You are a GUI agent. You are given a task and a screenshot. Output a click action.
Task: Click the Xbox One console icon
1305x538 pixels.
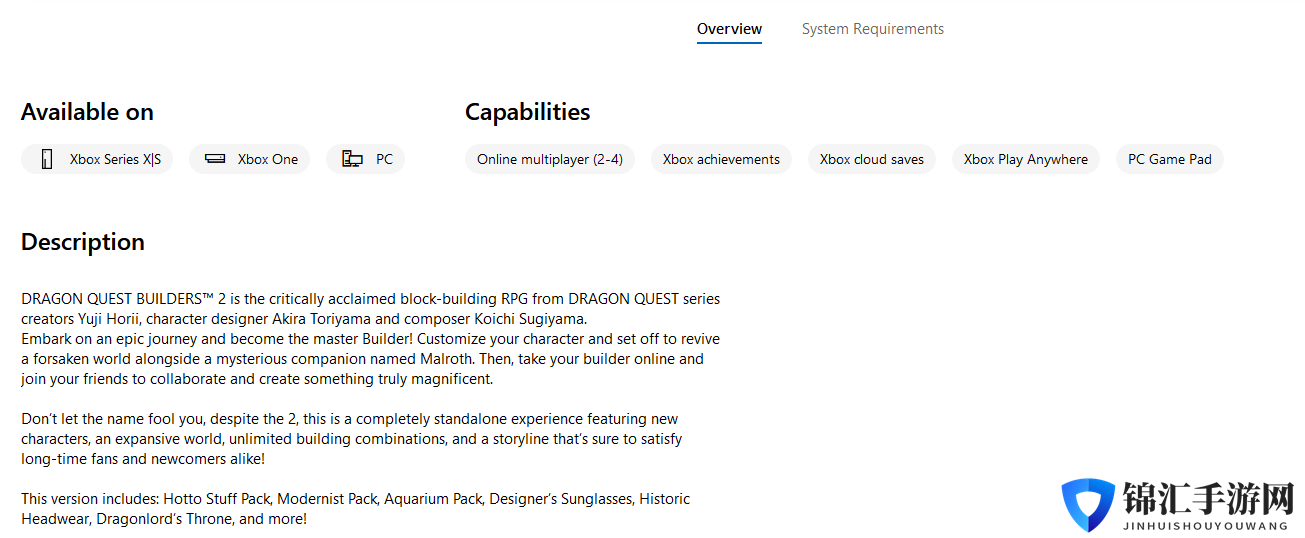coord(215,159)
